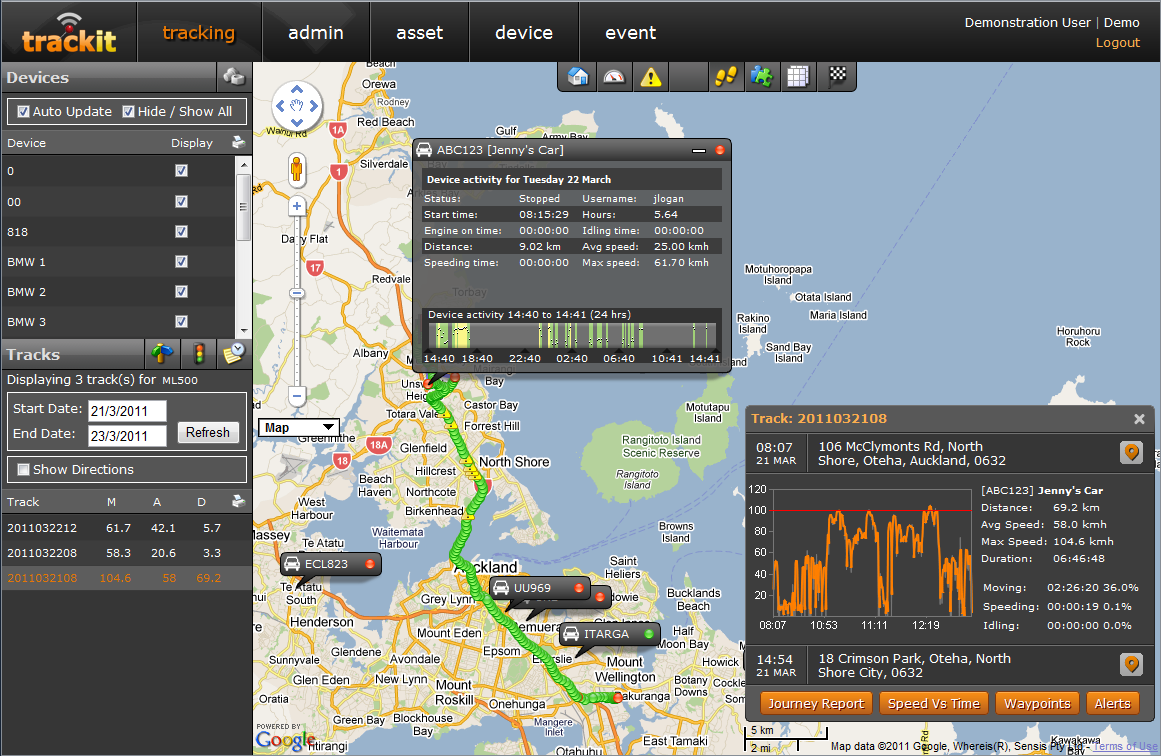Select the yellow footprints tracks tool
This screenshot has height=756, width=1161.
pos(726,76)
